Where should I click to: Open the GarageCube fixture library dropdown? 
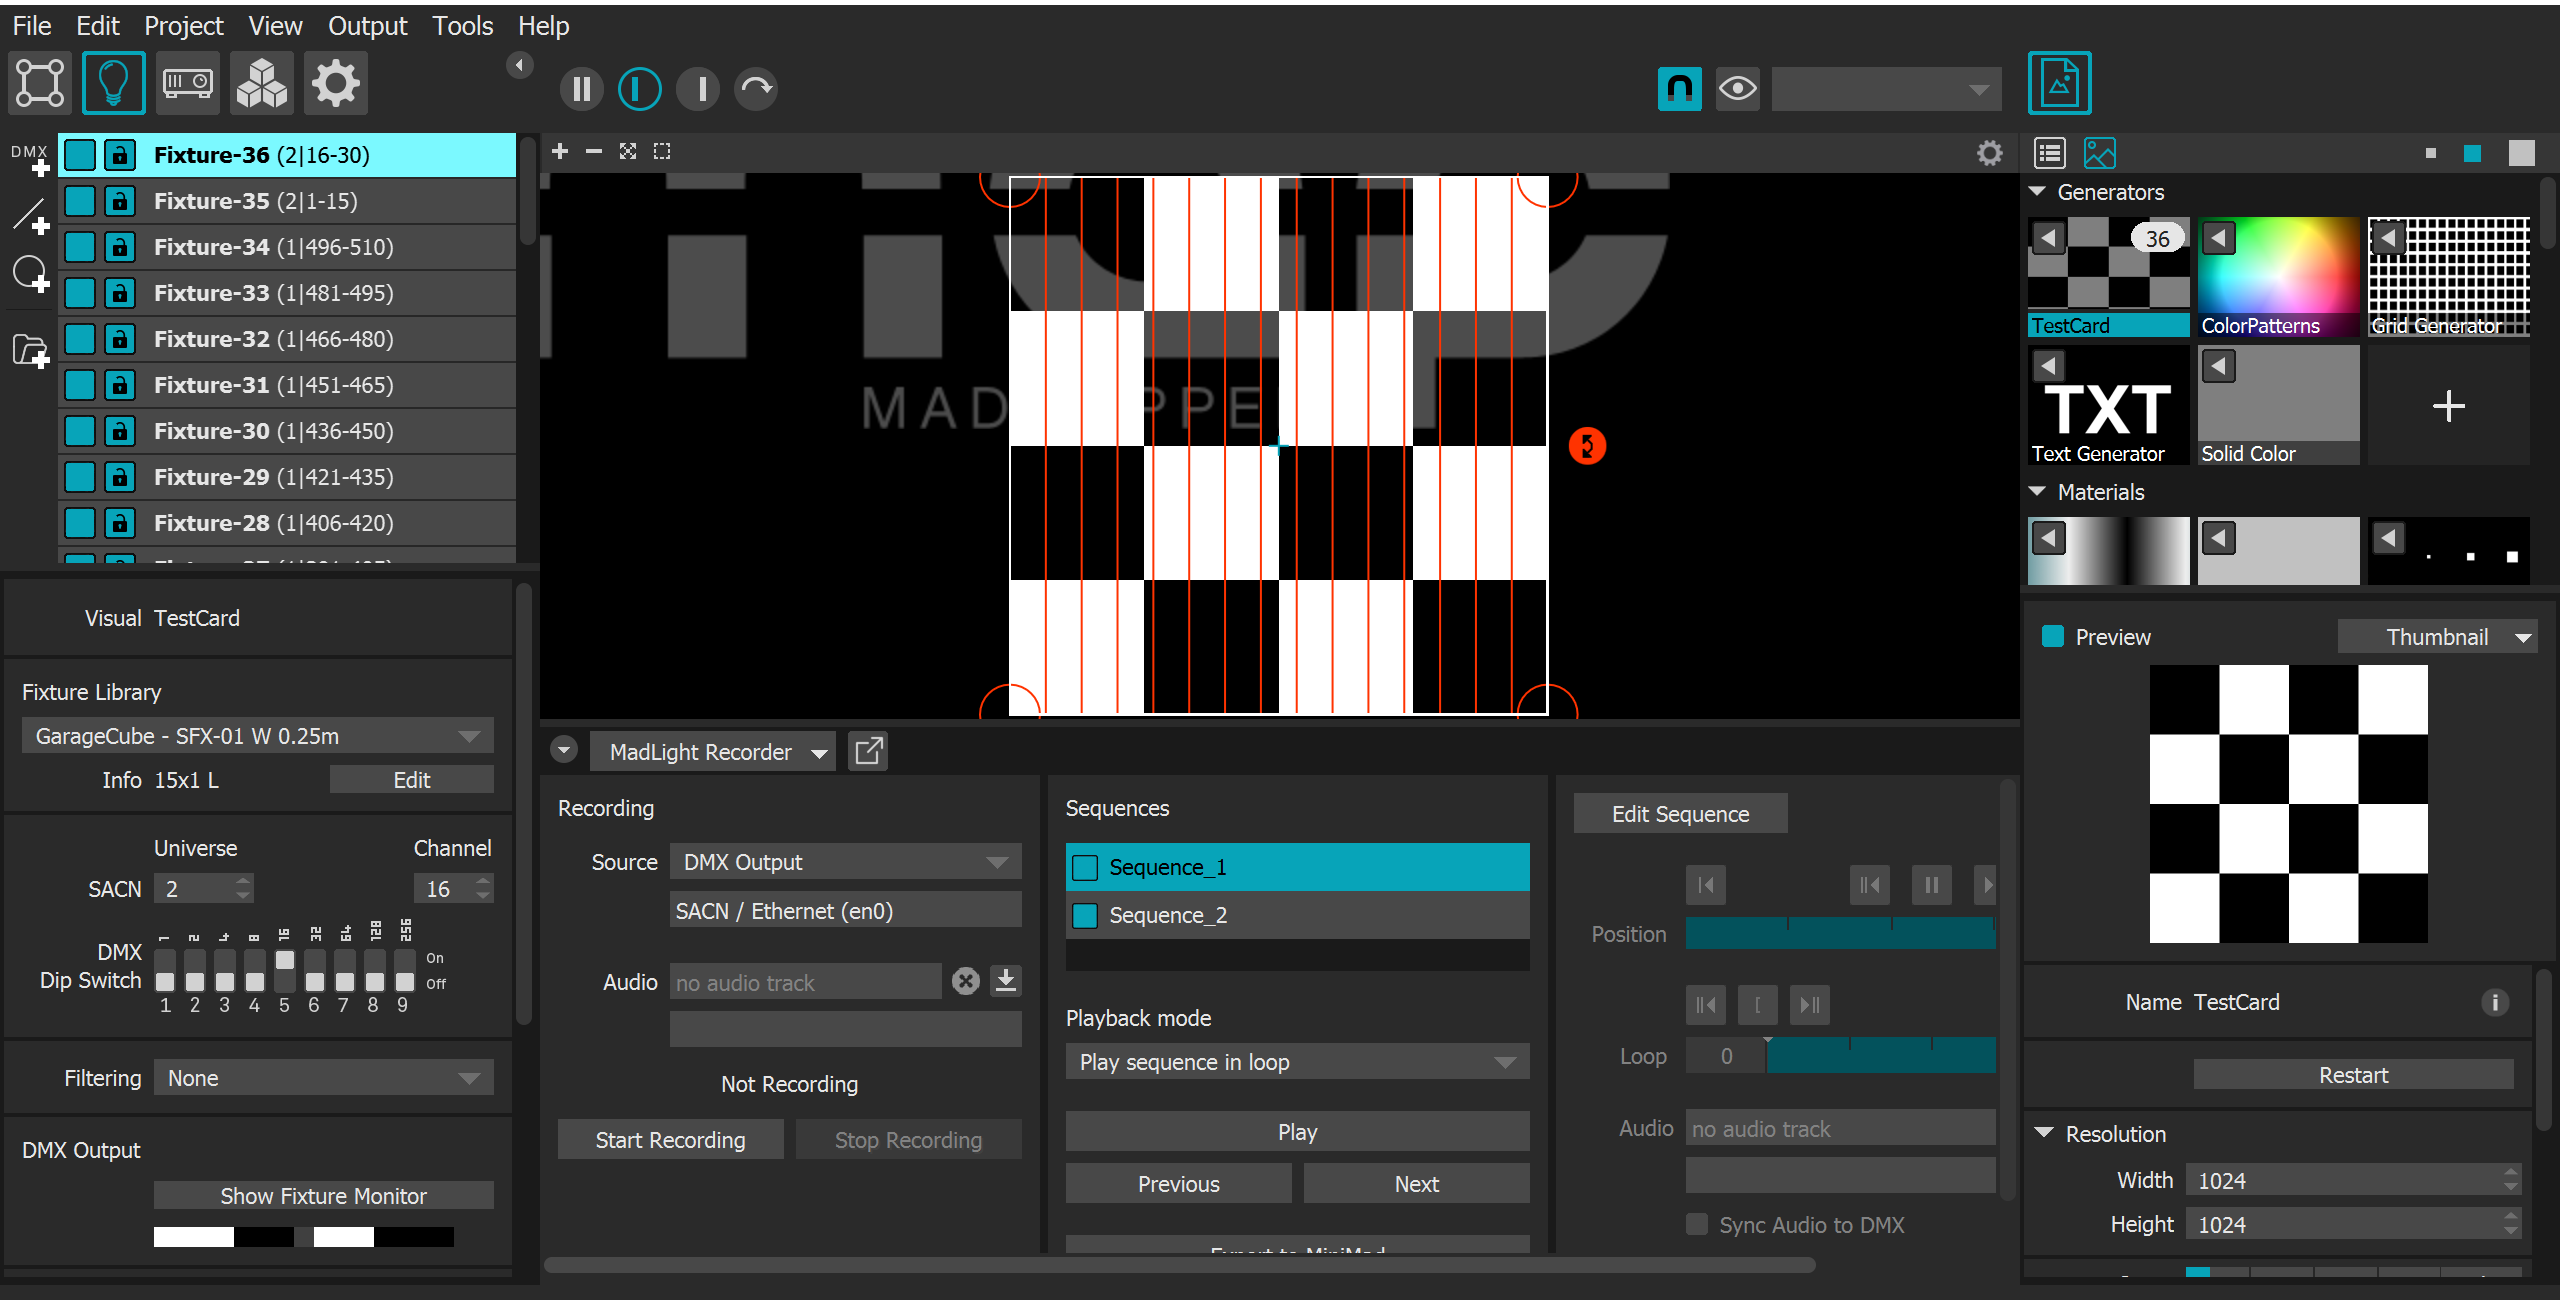tap(256, 735)
